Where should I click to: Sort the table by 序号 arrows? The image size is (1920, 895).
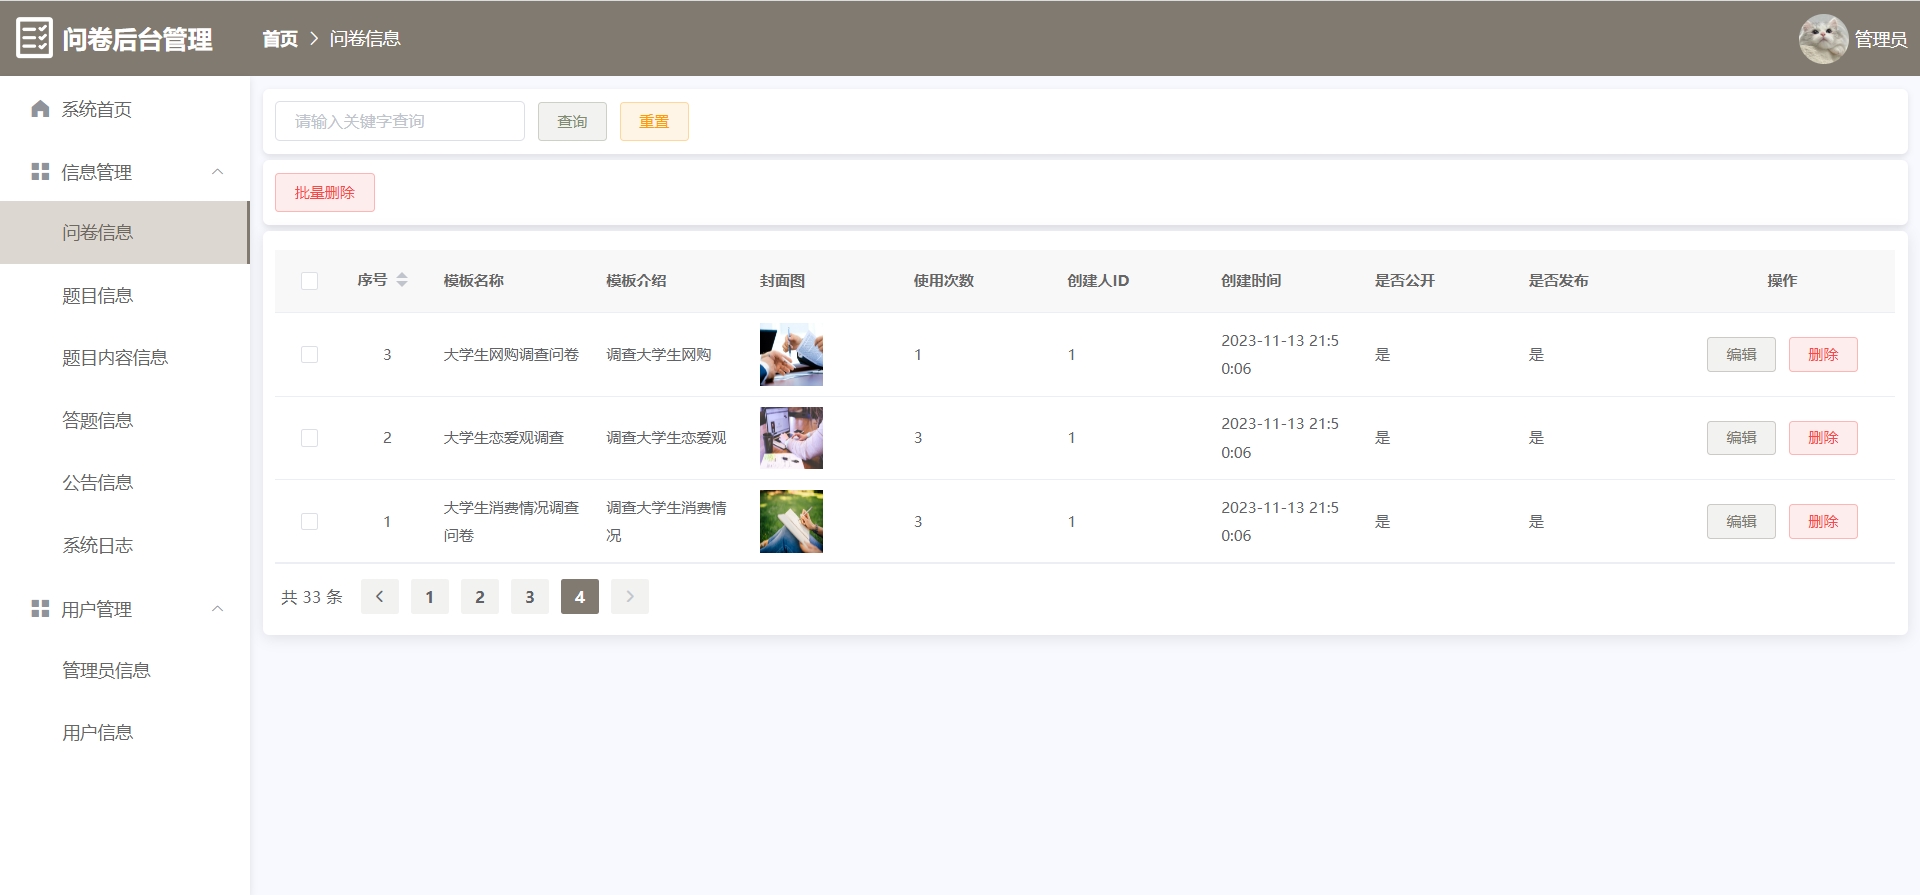coord(402,280)
